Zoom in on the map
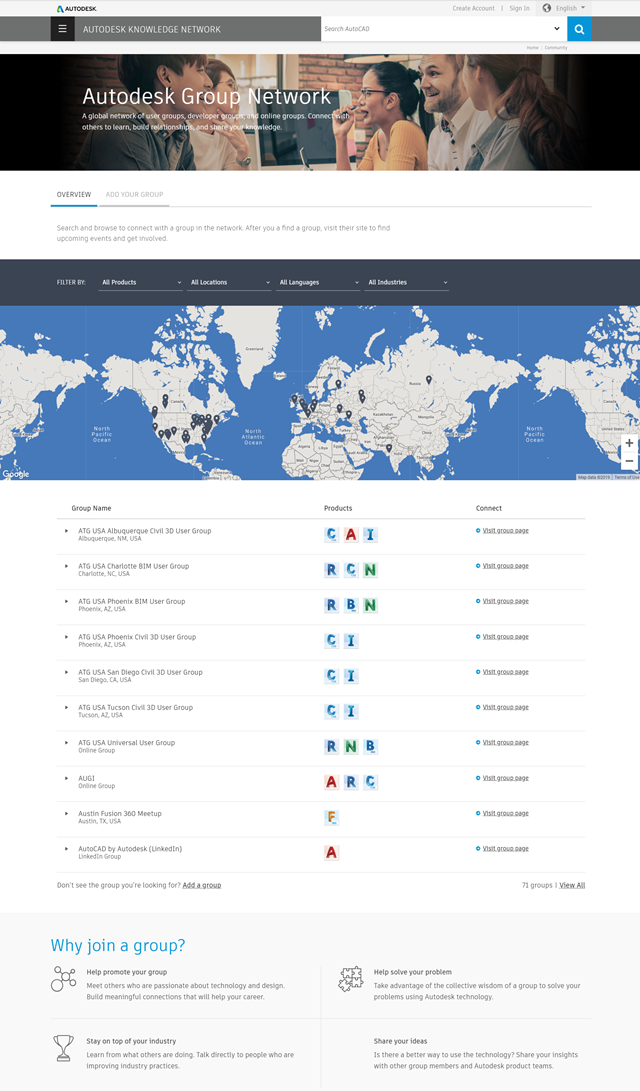 tap(629, 443)
